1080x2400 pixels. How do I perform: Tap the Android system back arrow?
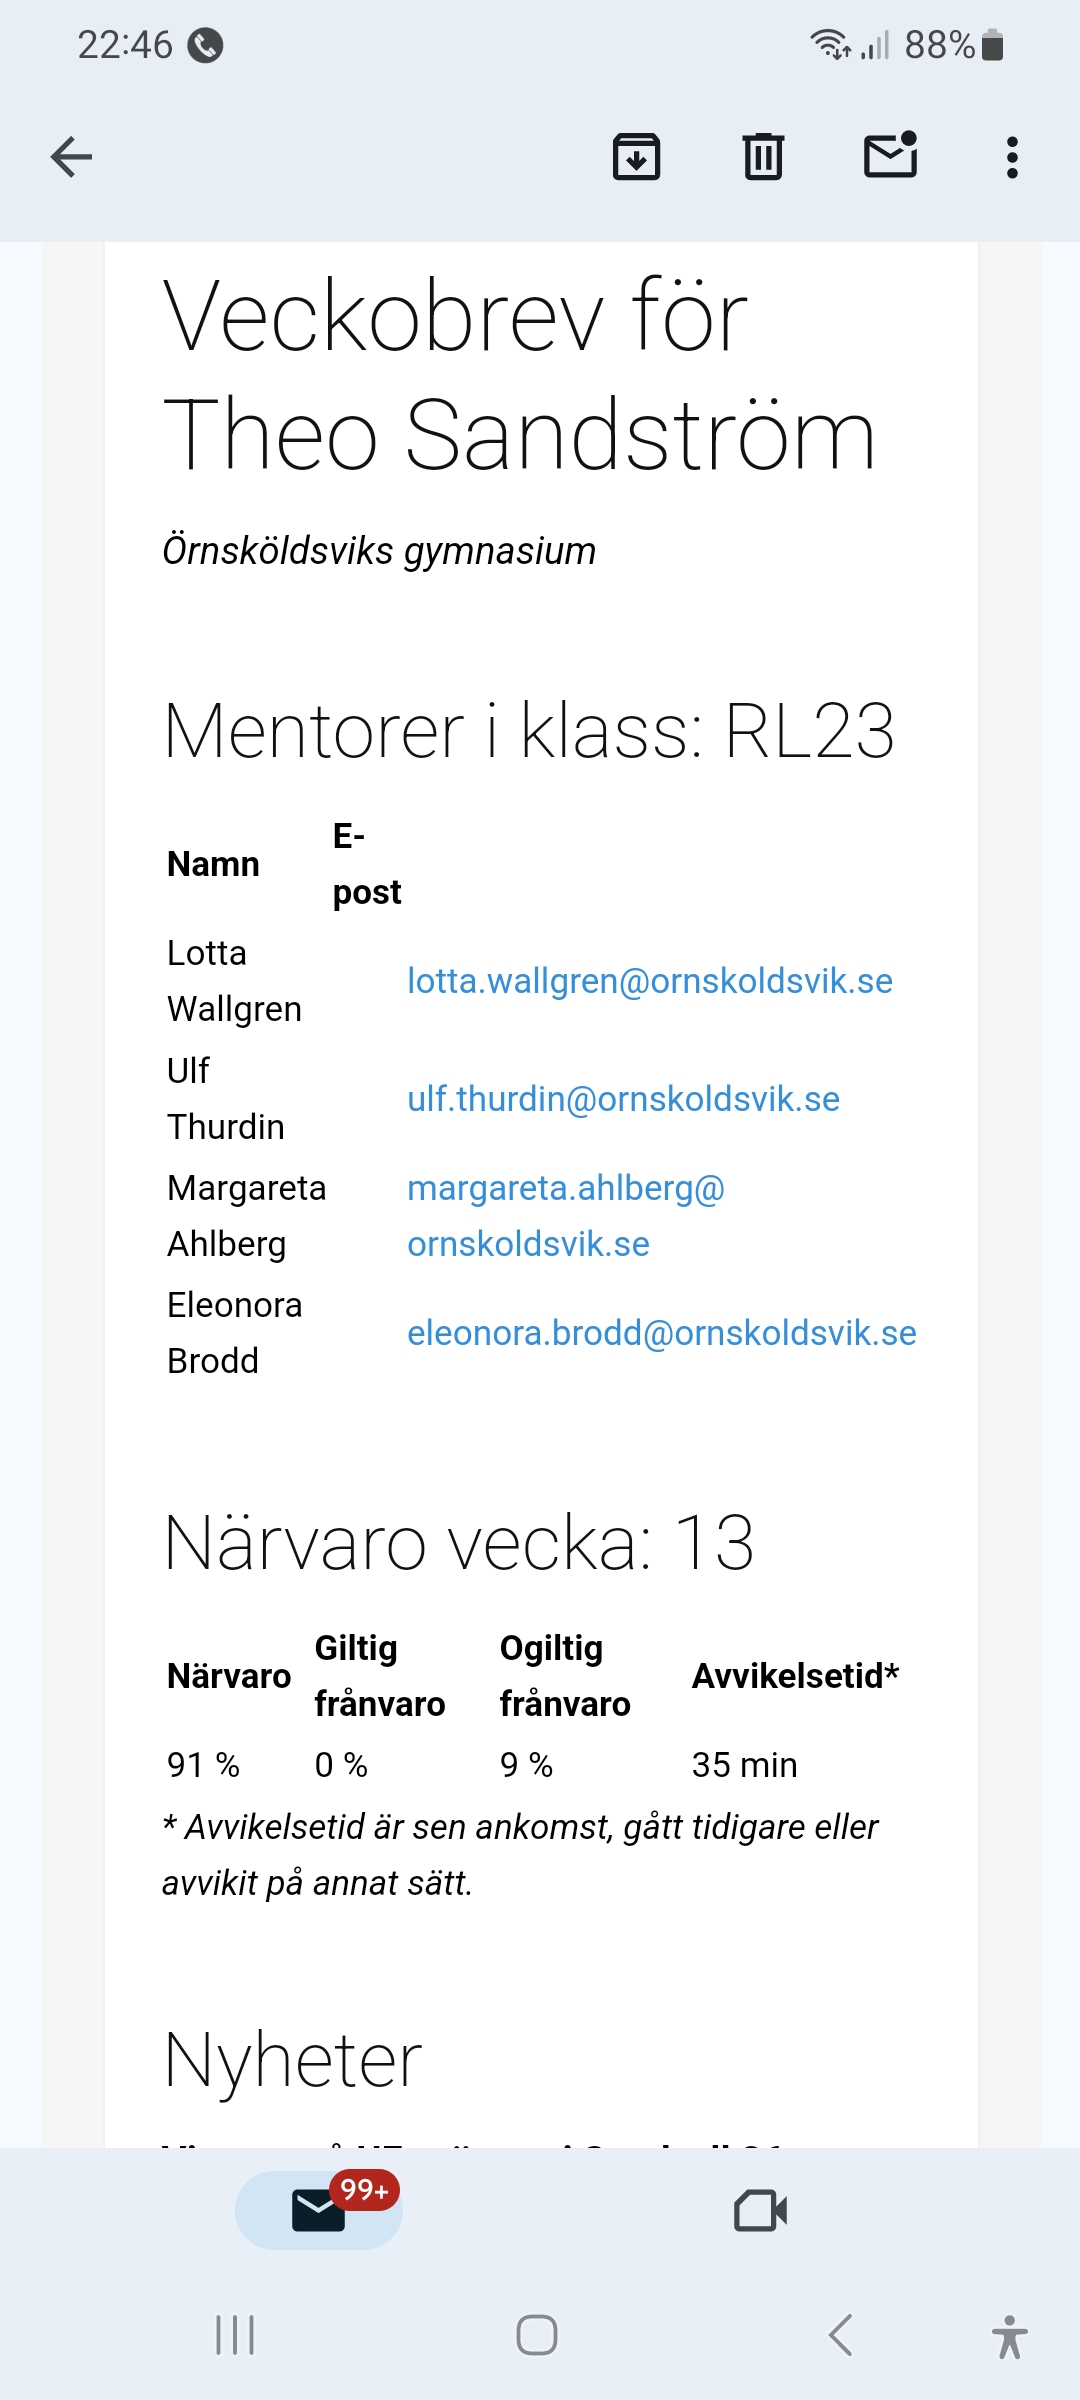pyautogui.click(x=841, y=2336)
